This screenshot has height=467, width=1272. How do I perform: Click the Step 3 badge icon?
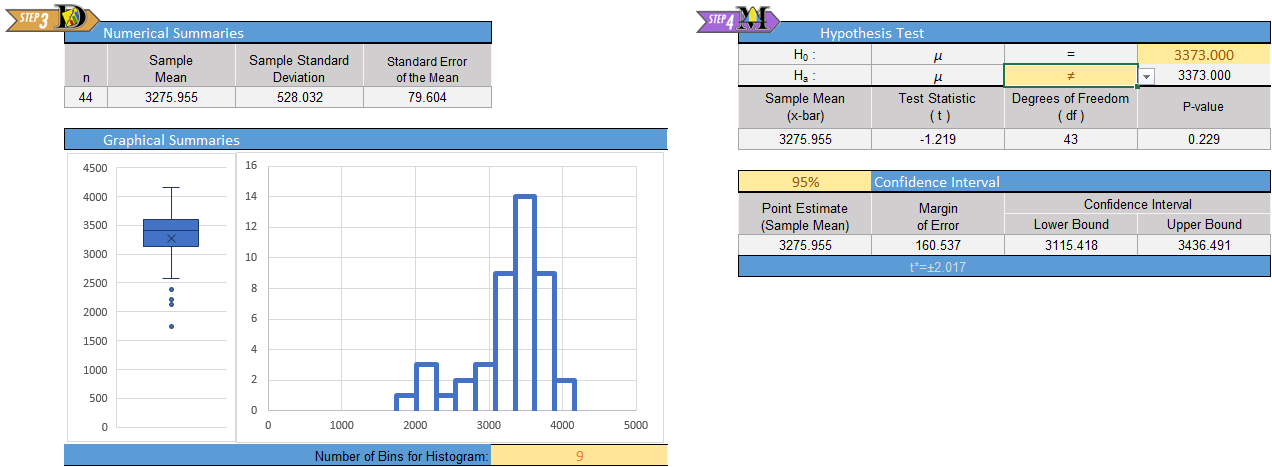coord(50,19)
